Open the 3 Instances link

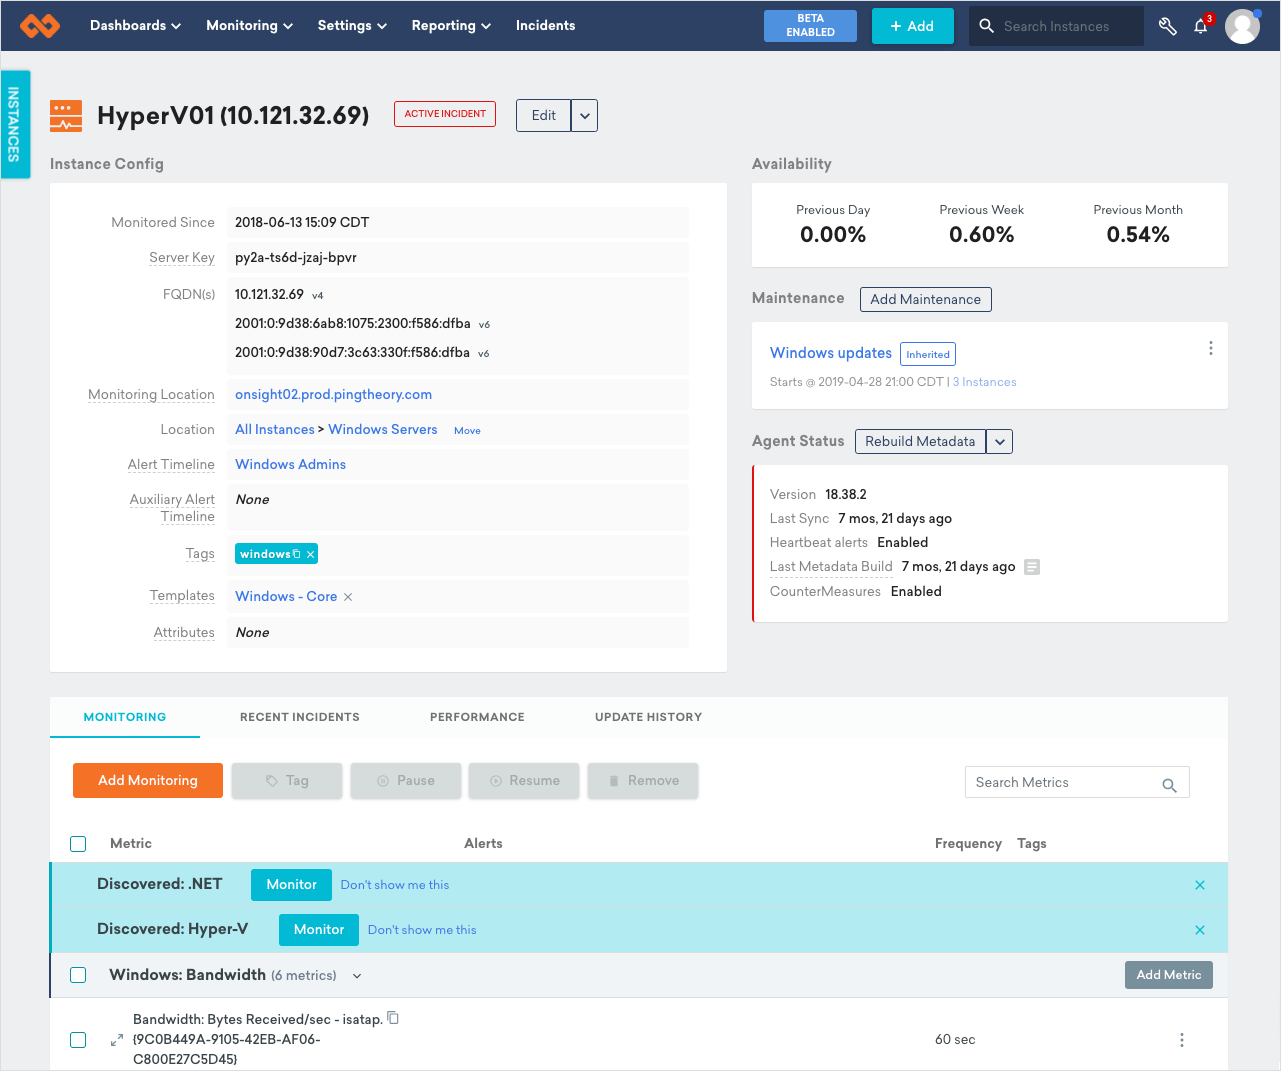(x=984, y=382)
